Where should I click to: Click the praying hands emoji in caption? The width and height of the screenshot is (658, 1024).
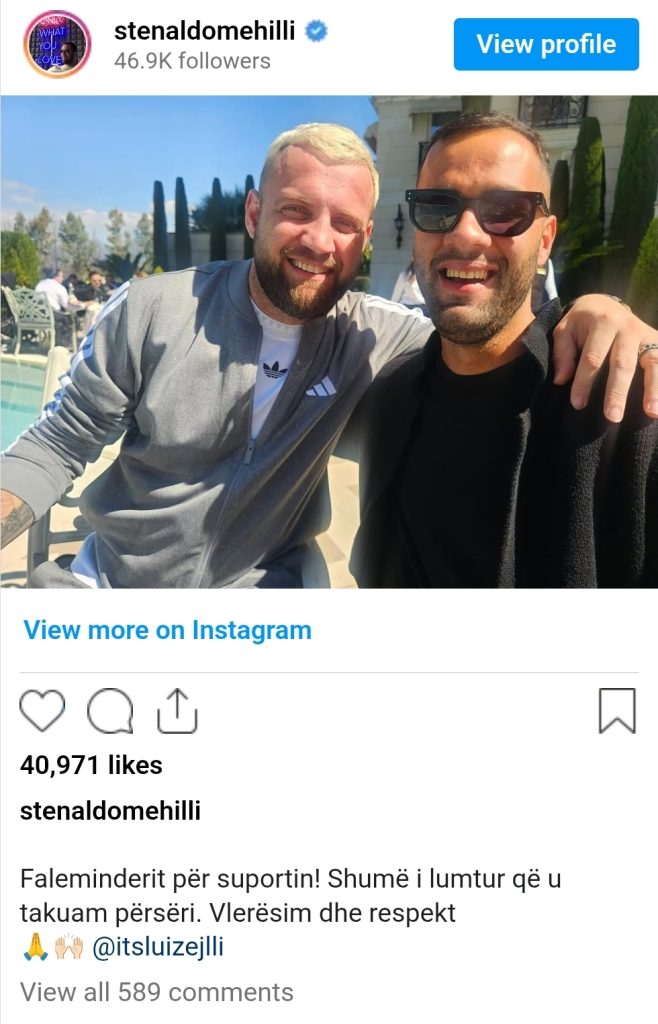tap(35, 946)
